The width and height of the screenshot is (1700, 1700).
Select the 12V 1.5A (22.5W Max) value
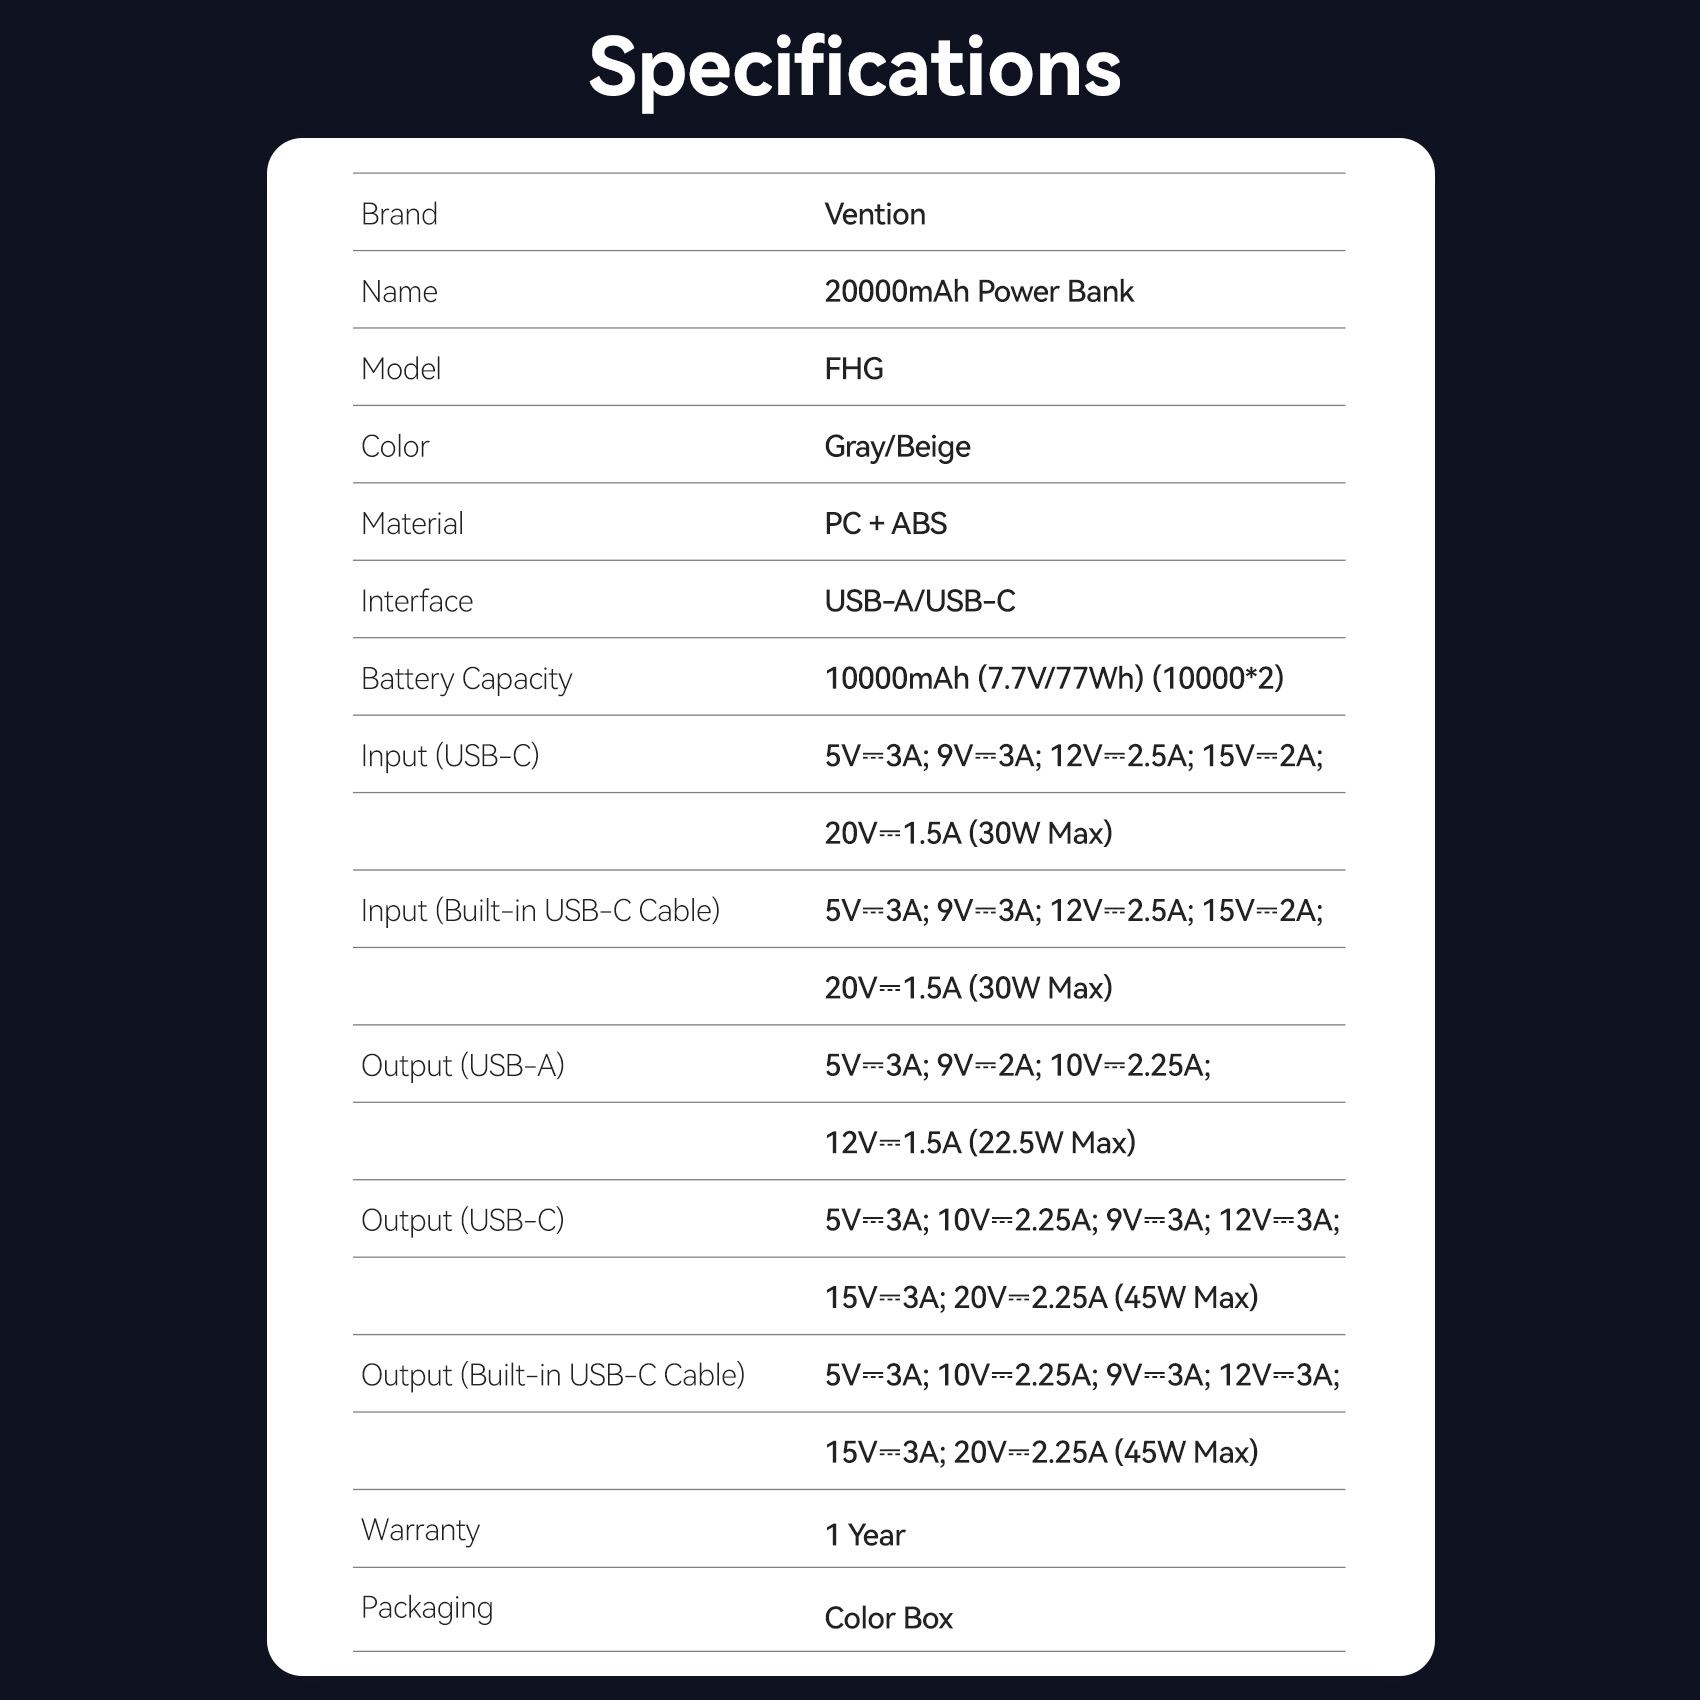point(980,1143)
